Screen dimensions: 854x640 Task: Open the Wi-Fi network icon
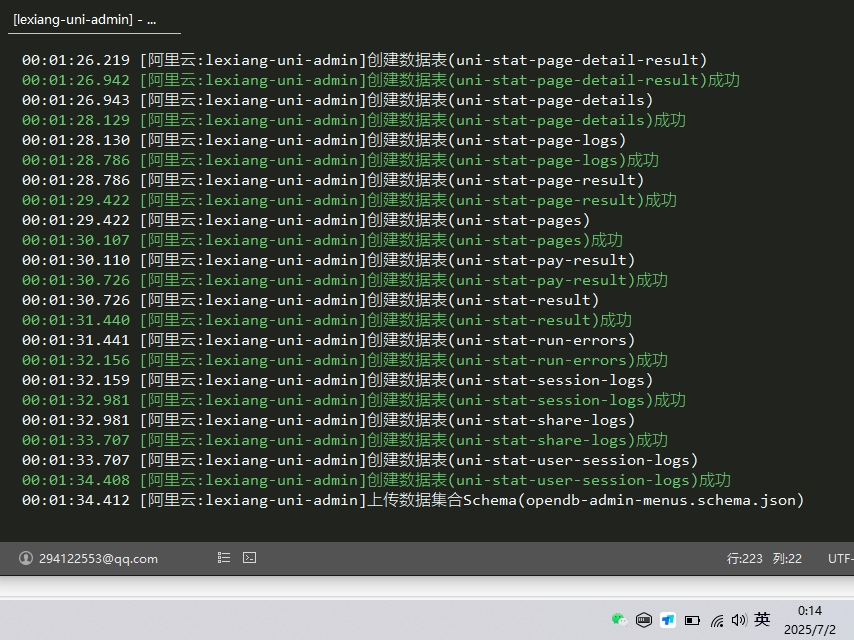pyautogui.click(x=717, y=620)
